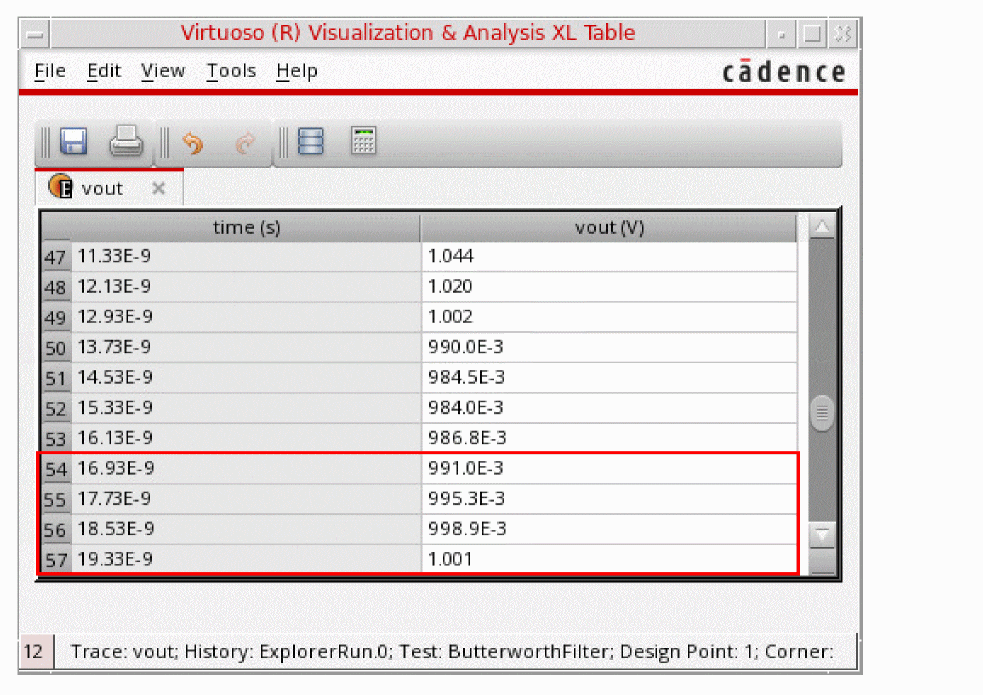Open the File menu
This screenshot has height=695, width=983.
50,71
